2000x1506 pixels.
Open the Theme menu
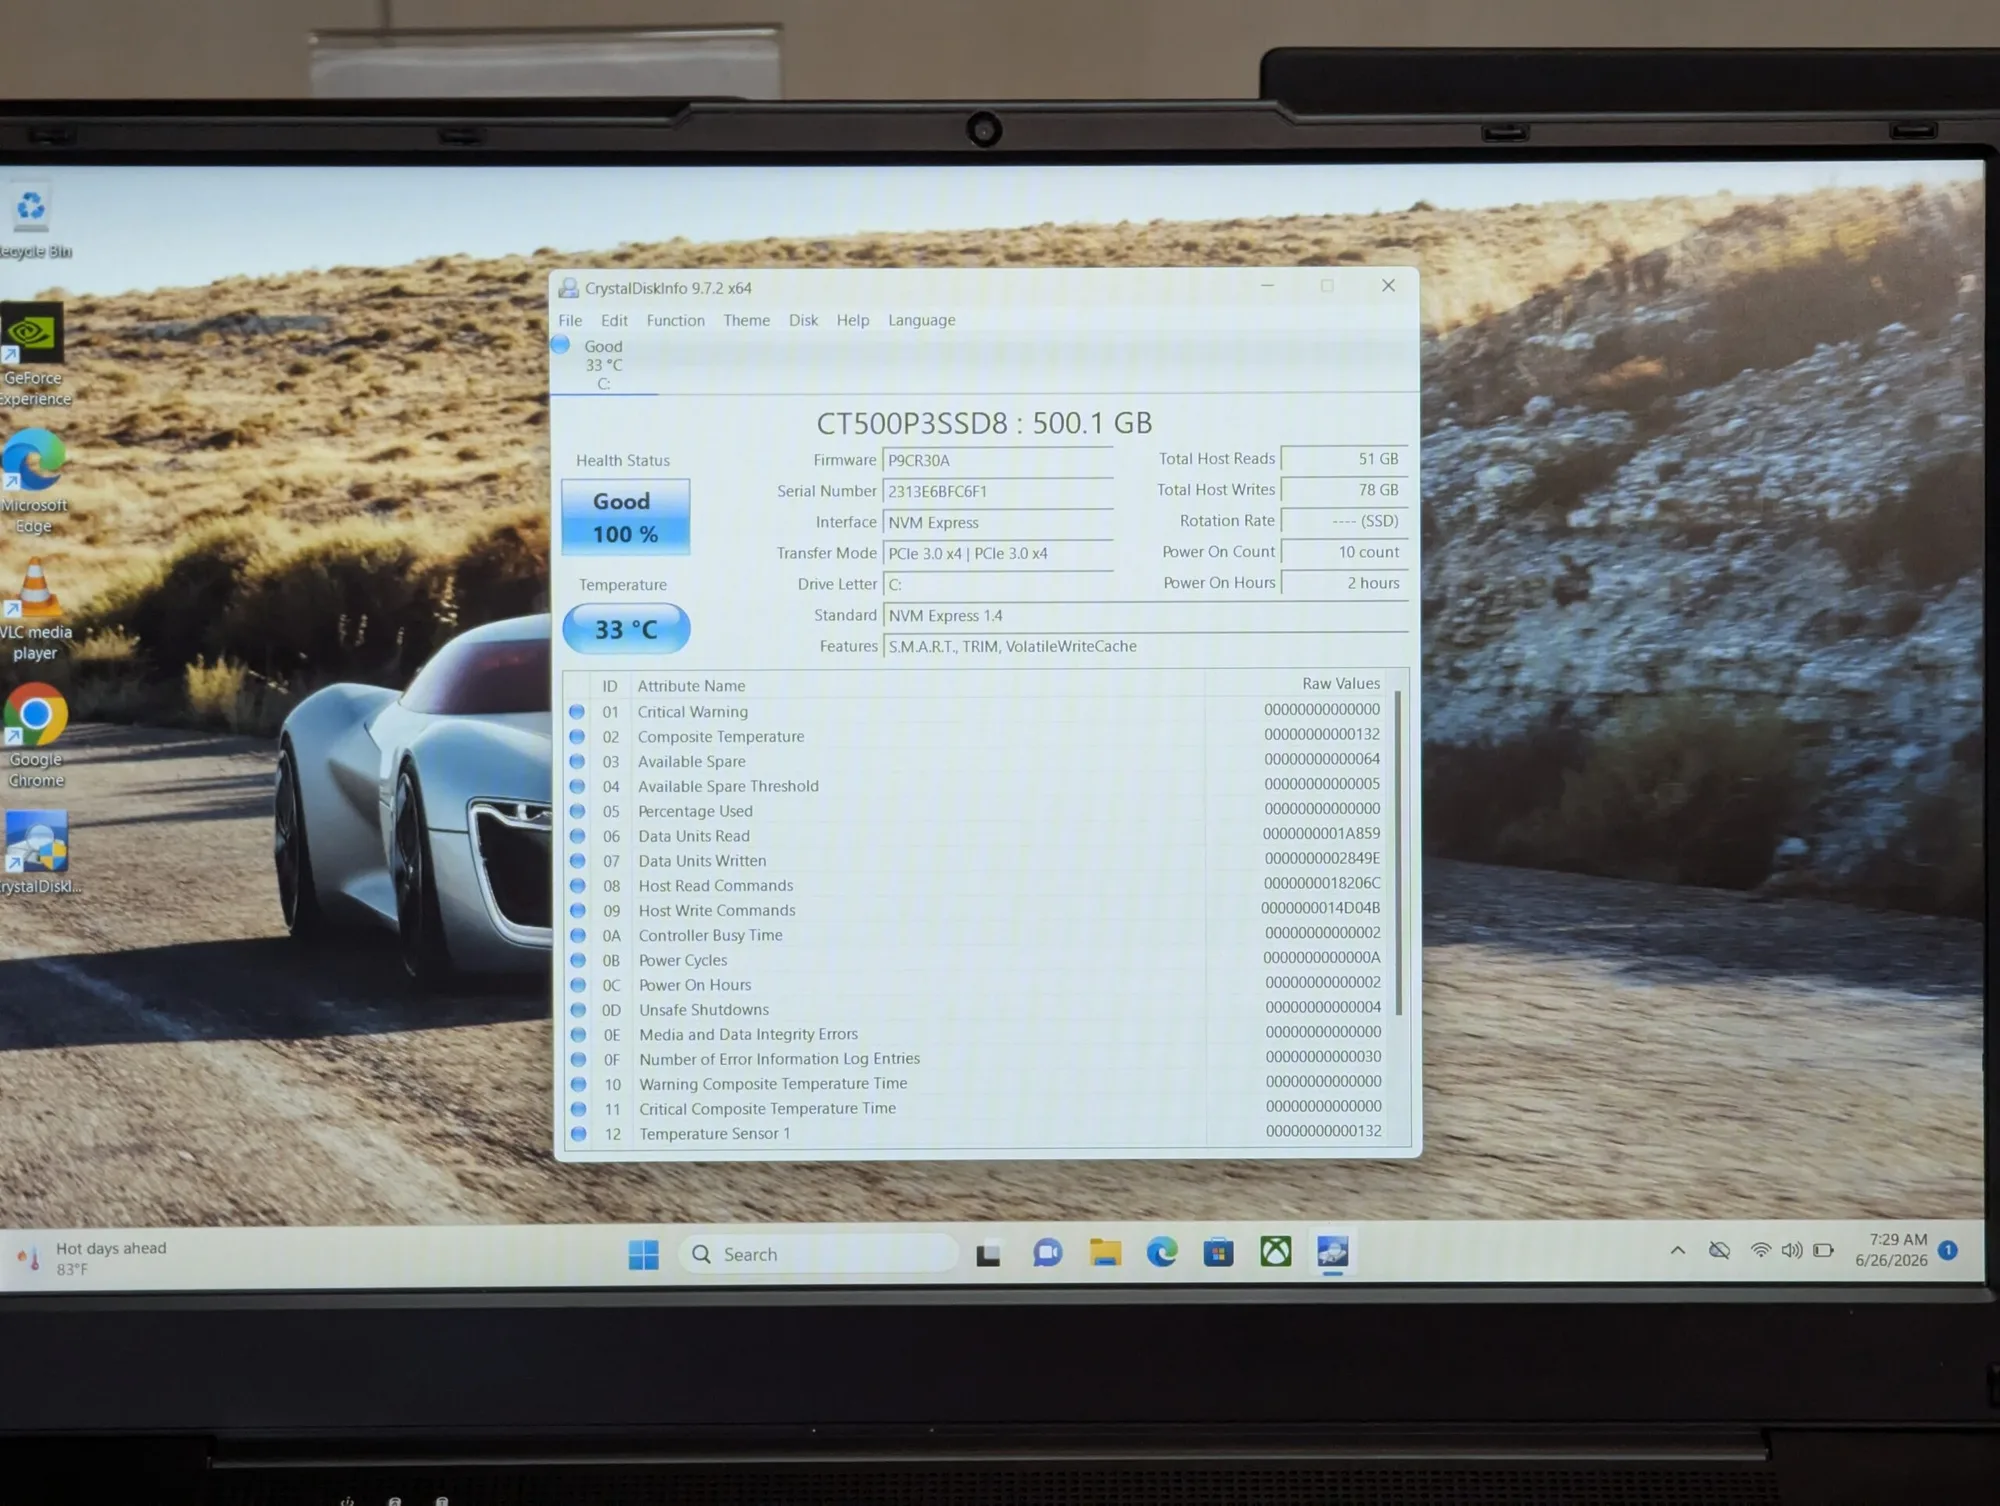tap(746, 320)
